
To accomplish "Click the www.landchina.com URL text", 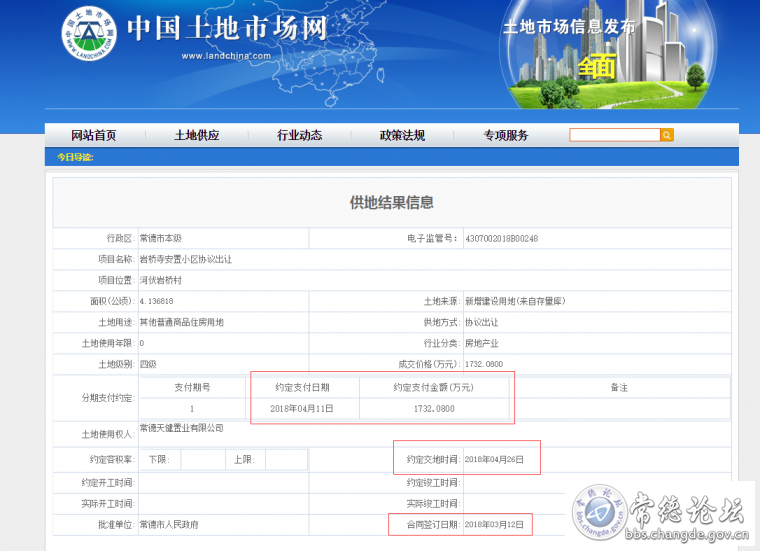I will (226, 56).
